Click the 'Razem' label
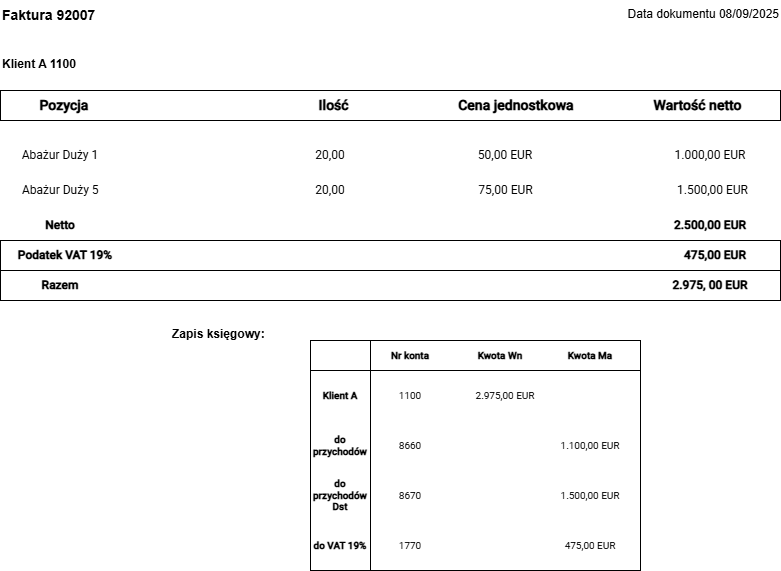 pyautogui.click(x=60, y=285)
